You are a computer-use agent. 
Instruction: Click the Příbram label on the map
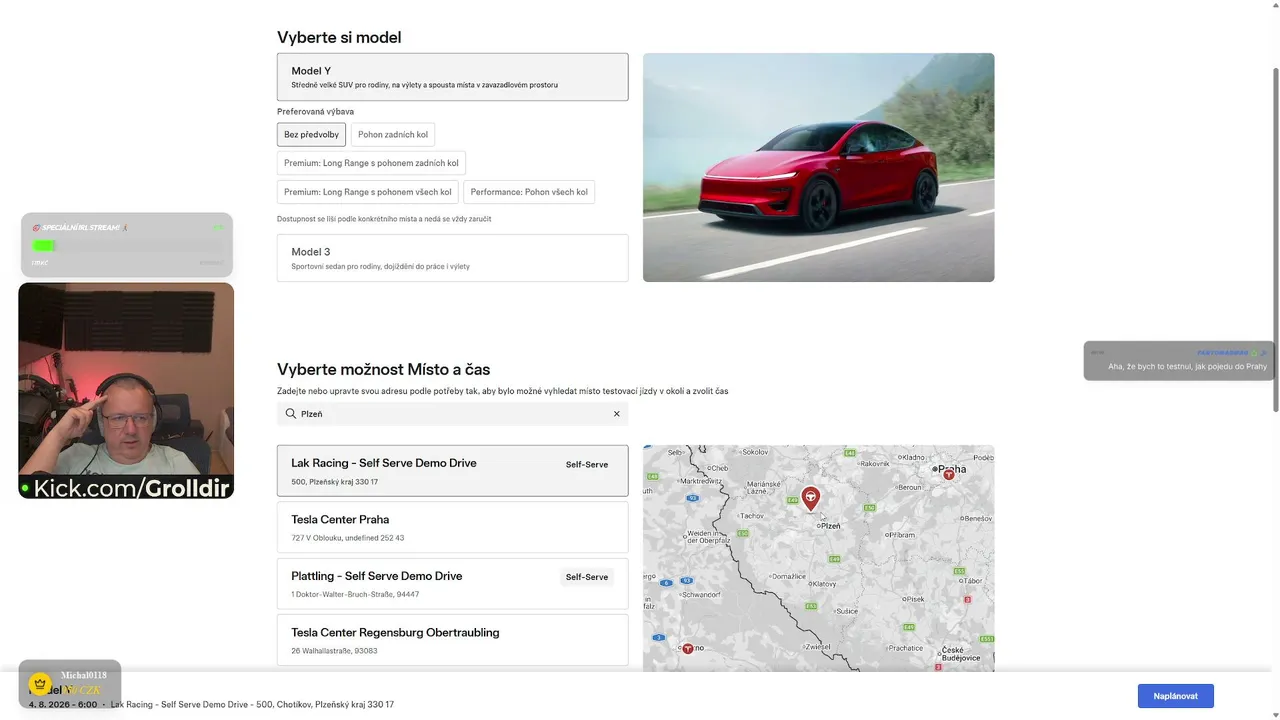[x=902, y=535]
